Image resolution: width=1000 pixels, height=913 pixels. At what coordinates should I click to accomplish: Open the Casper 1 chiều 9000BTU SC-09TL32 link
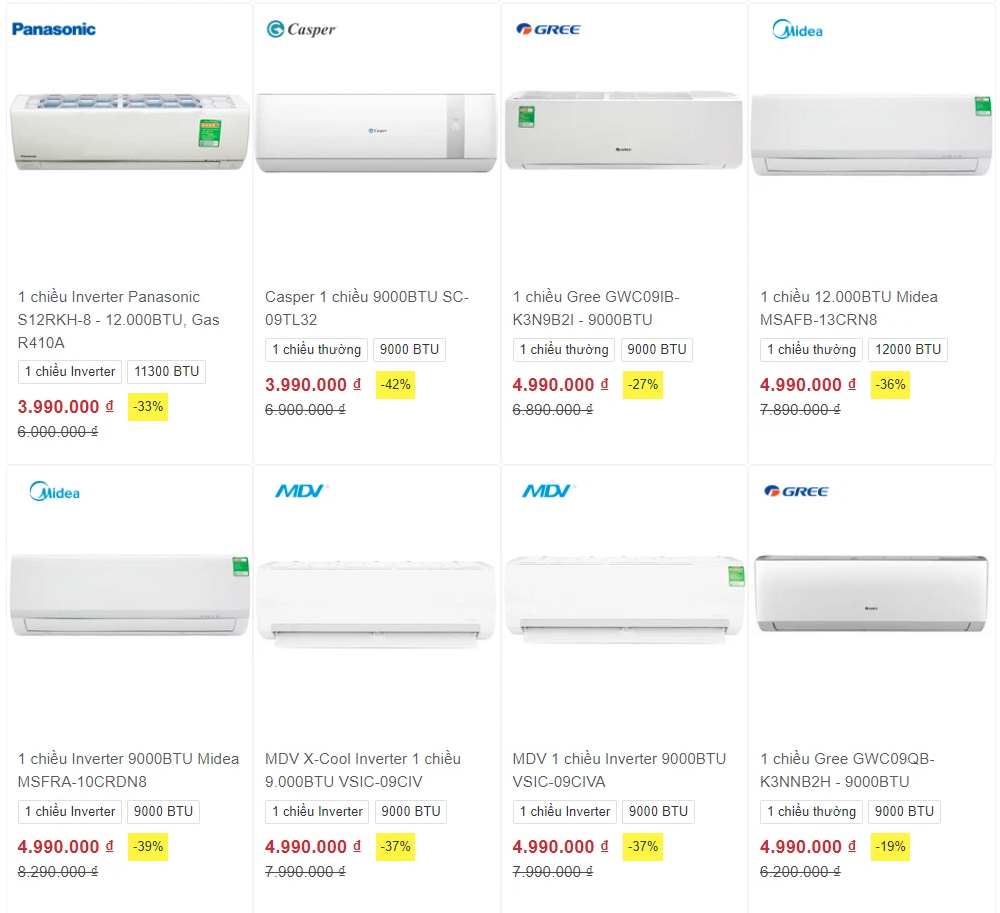[367, 308]
